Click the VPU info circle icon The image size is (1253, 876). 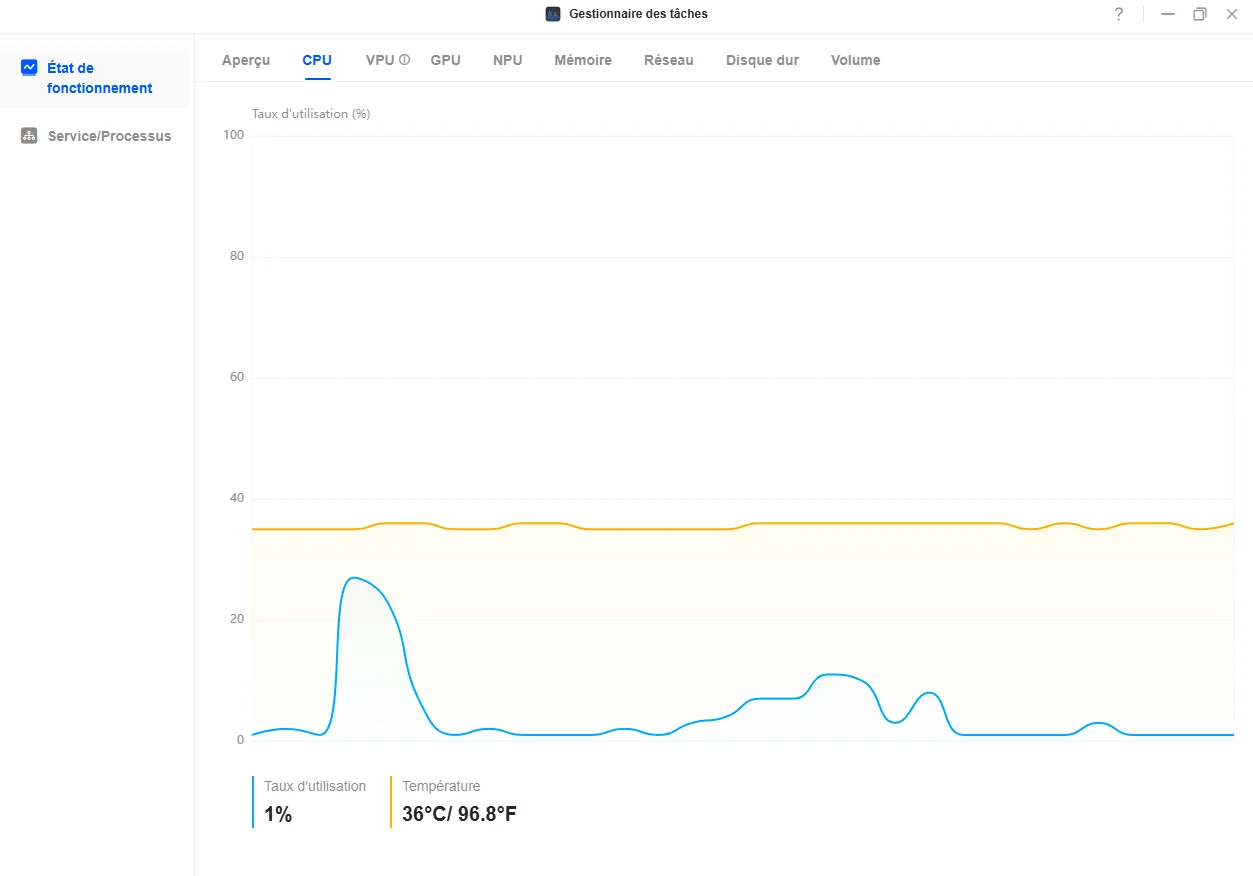tap(405, 60)
